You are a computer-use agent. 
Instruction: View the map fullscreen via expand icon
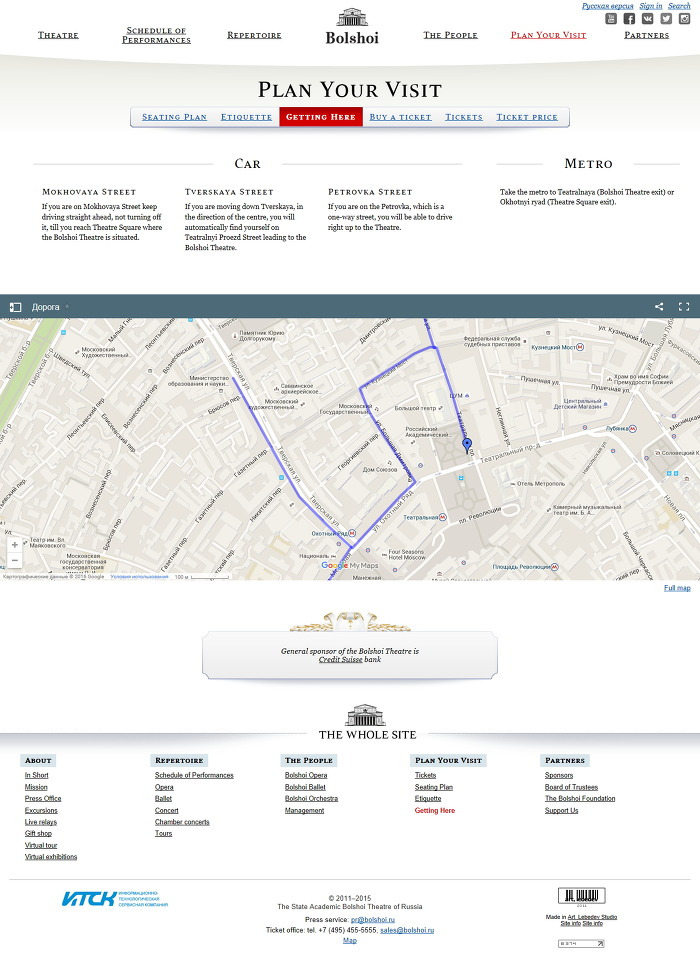tap(684, 307)
